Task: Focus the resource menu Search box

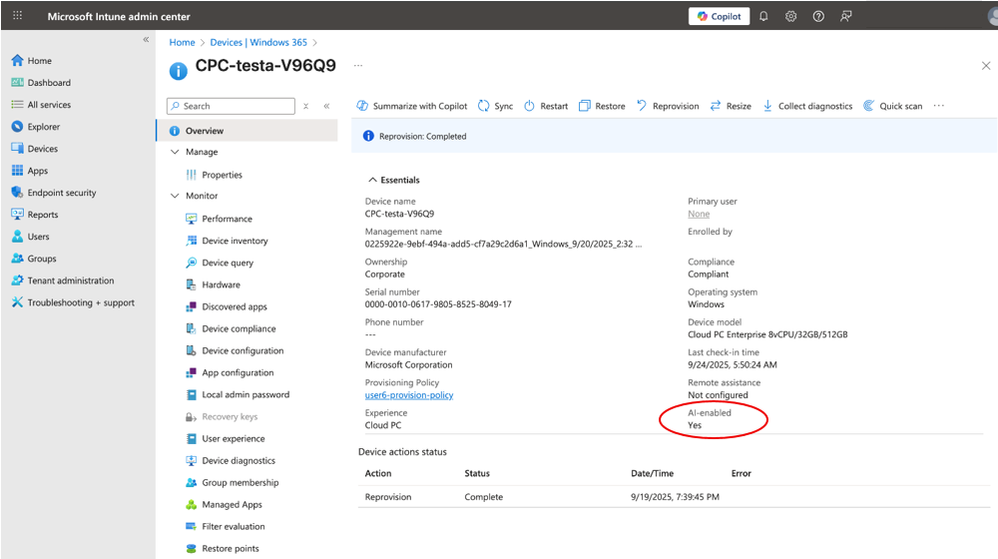Action: 231,106
